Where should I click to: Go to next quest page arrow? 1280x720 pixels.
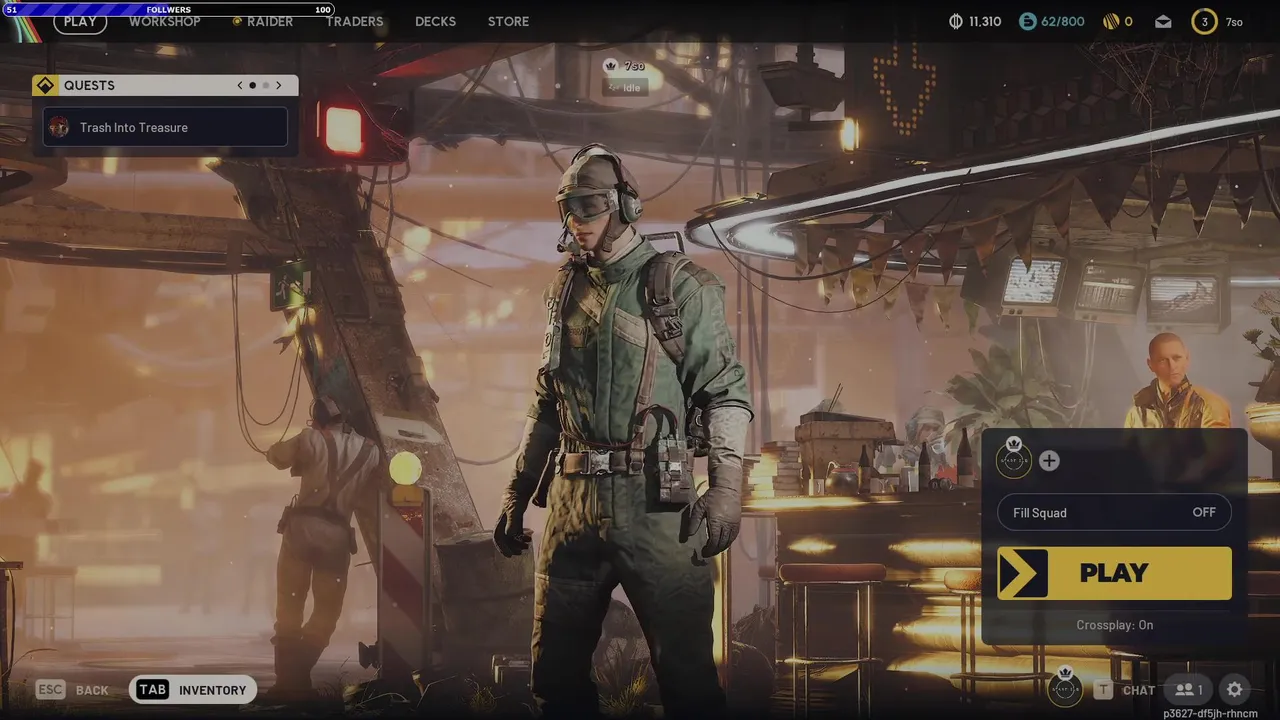pos(279,85)
